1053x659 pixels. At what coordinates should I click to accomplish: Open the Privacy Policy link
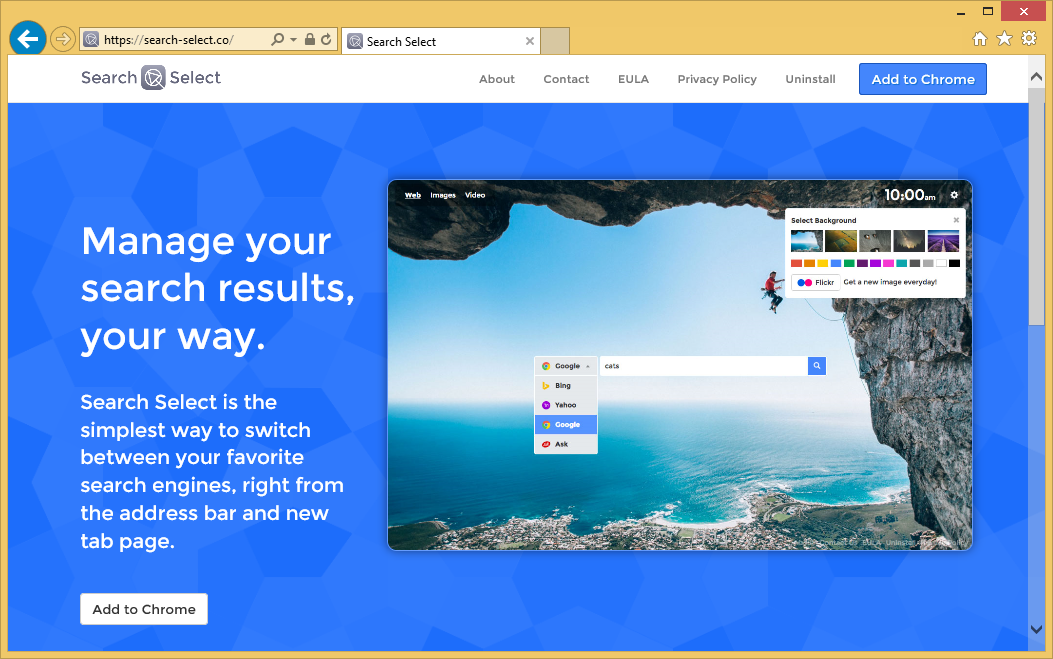(x=717, y=79)
